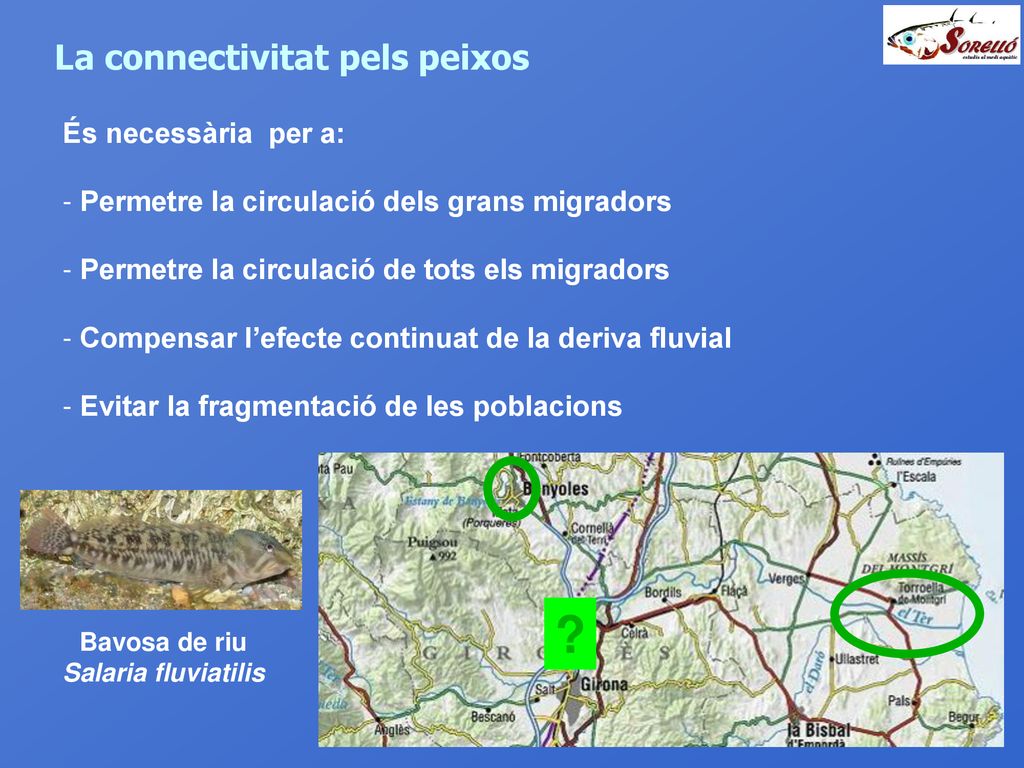Click the "Verges" label on the map
This screenshot has height=768, width=1024.
786,579
